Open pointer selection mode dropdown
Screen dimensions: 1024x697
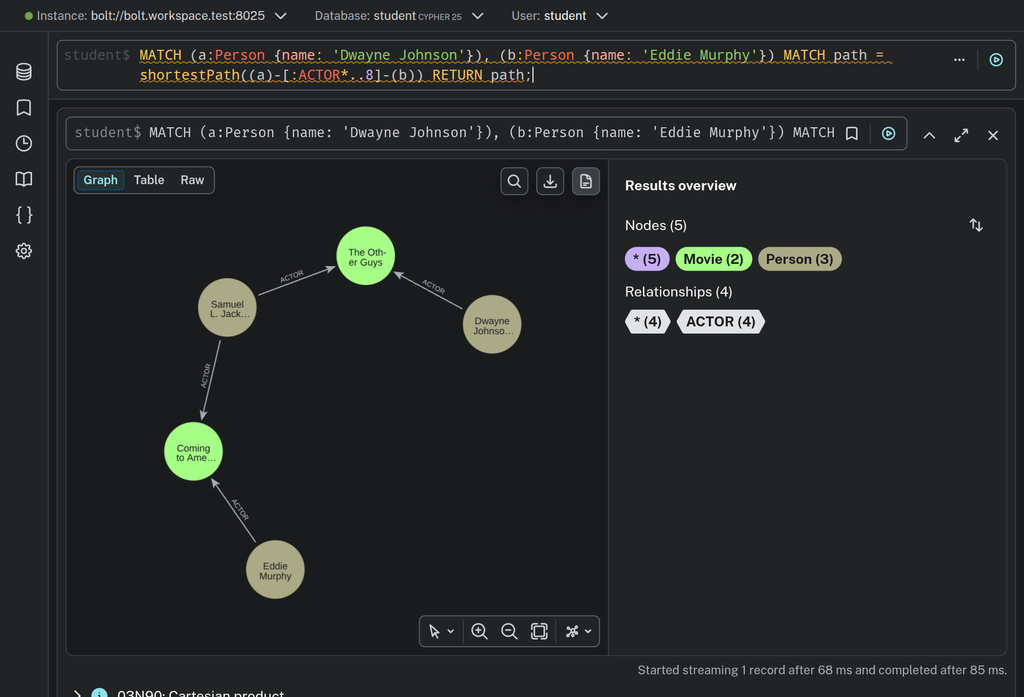pos(441,632)
